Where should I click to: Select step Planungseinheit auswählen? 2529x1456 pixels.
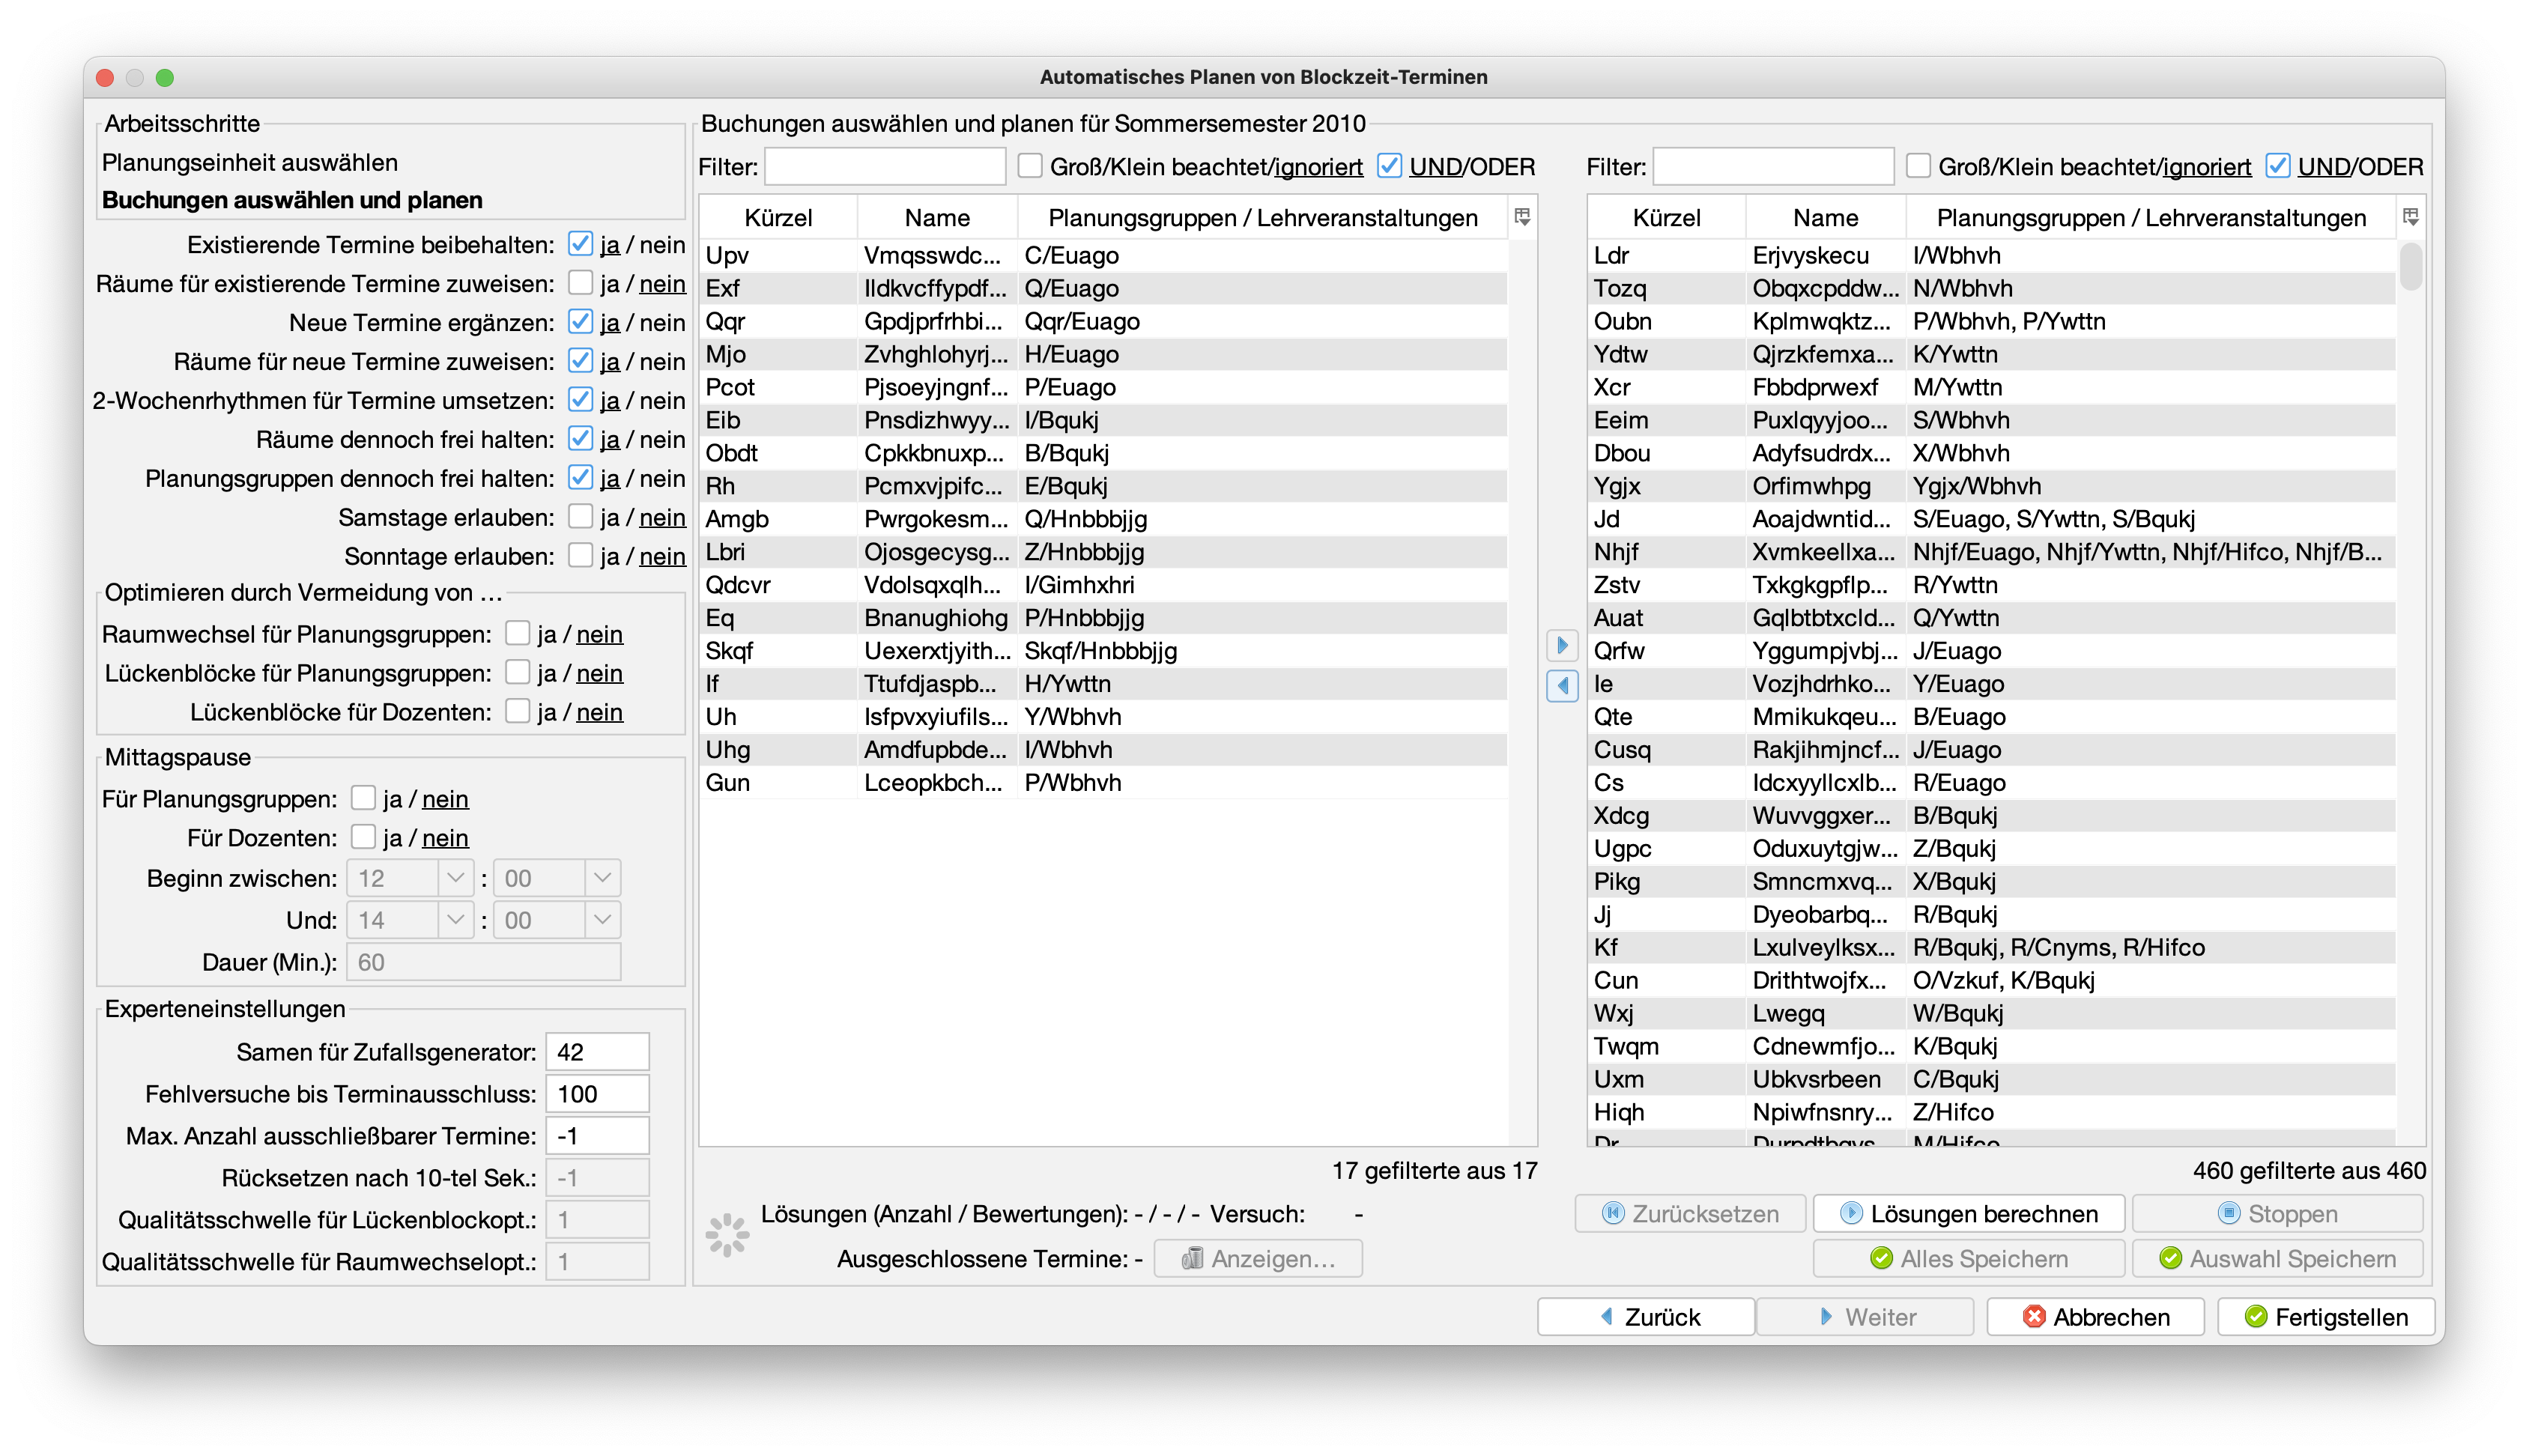pyautogui.click(x=250, y=162)
